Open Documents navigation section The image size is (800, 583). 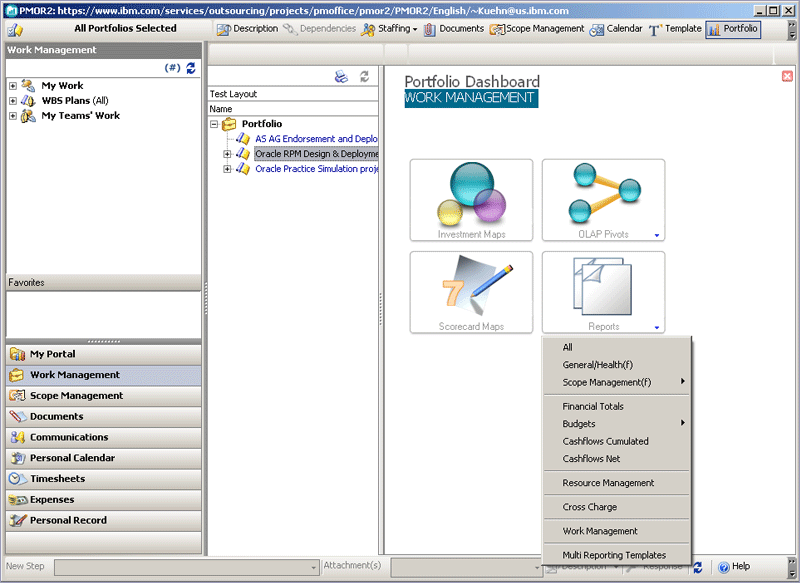104,417
